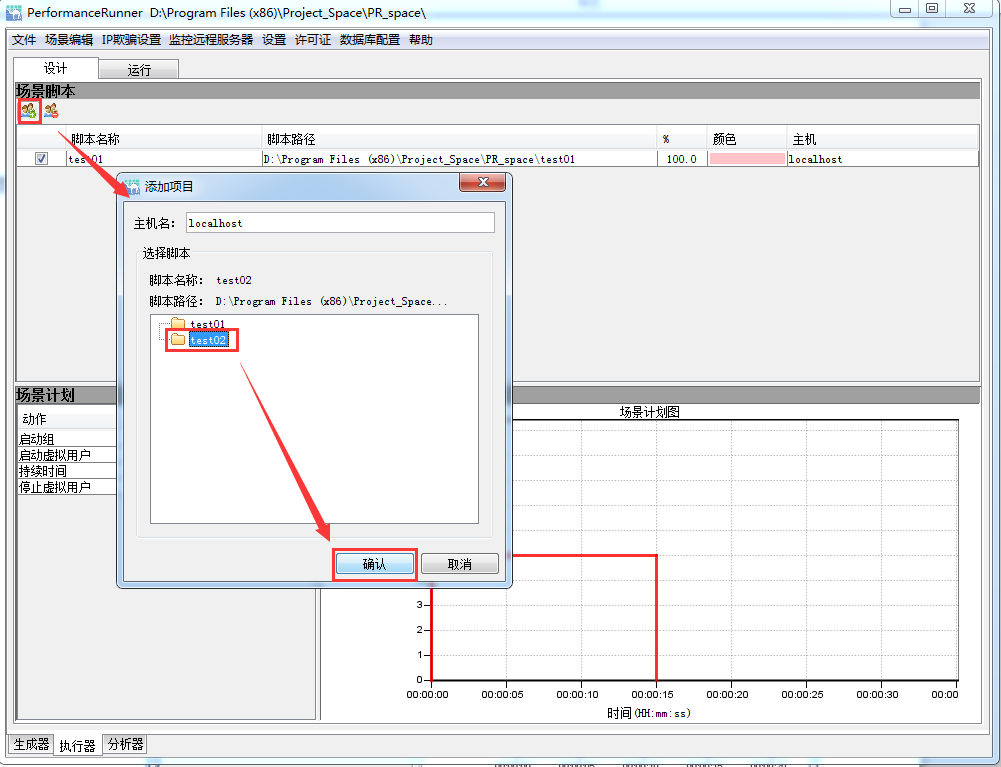The height and width of the screenshot is (767, 1001).
Task: Click the PerformanceRunner app icon in the title bar
Action: coord(13,12)
